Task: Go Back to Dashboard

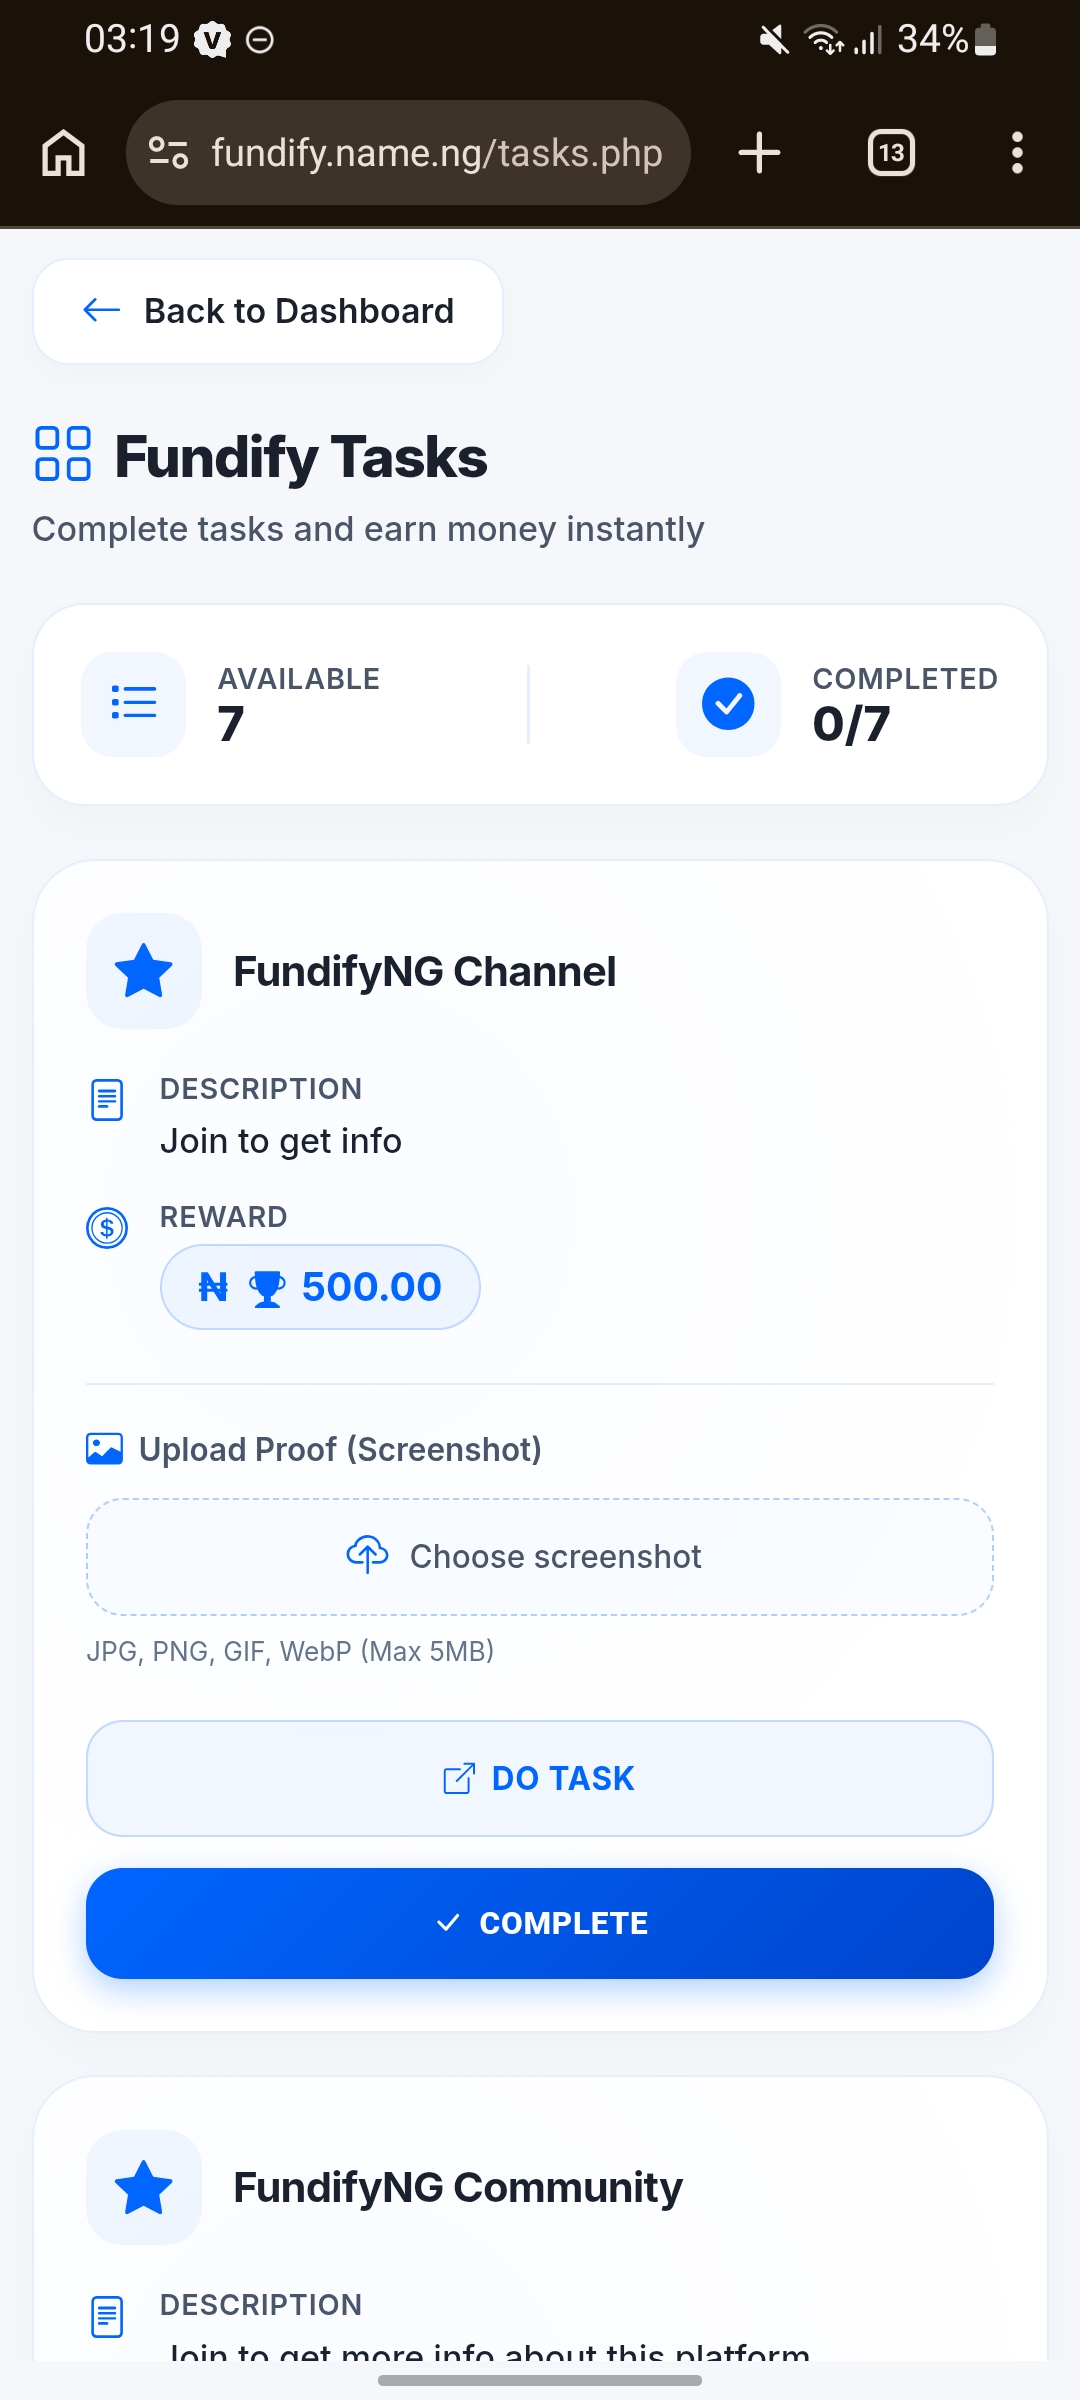Action: [x=268, y=311]
